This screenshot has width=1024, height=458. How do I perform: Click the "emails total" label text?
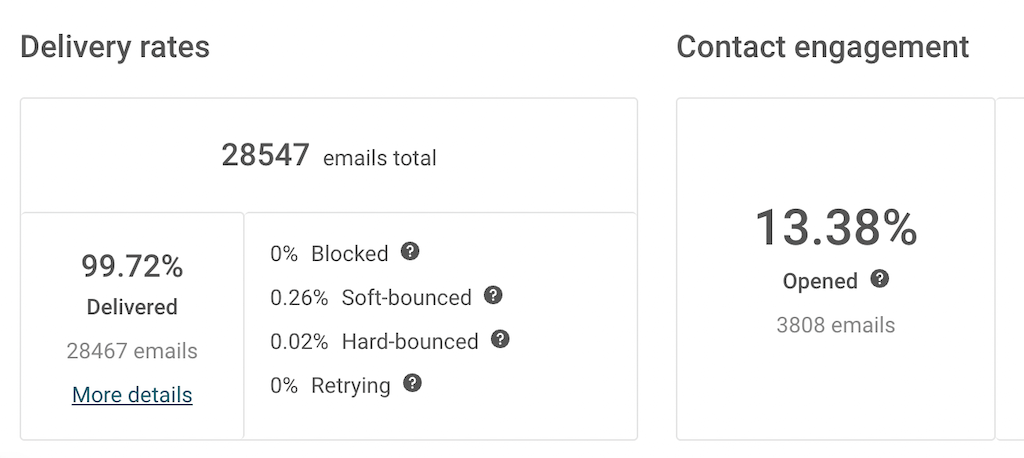(380, 158)
